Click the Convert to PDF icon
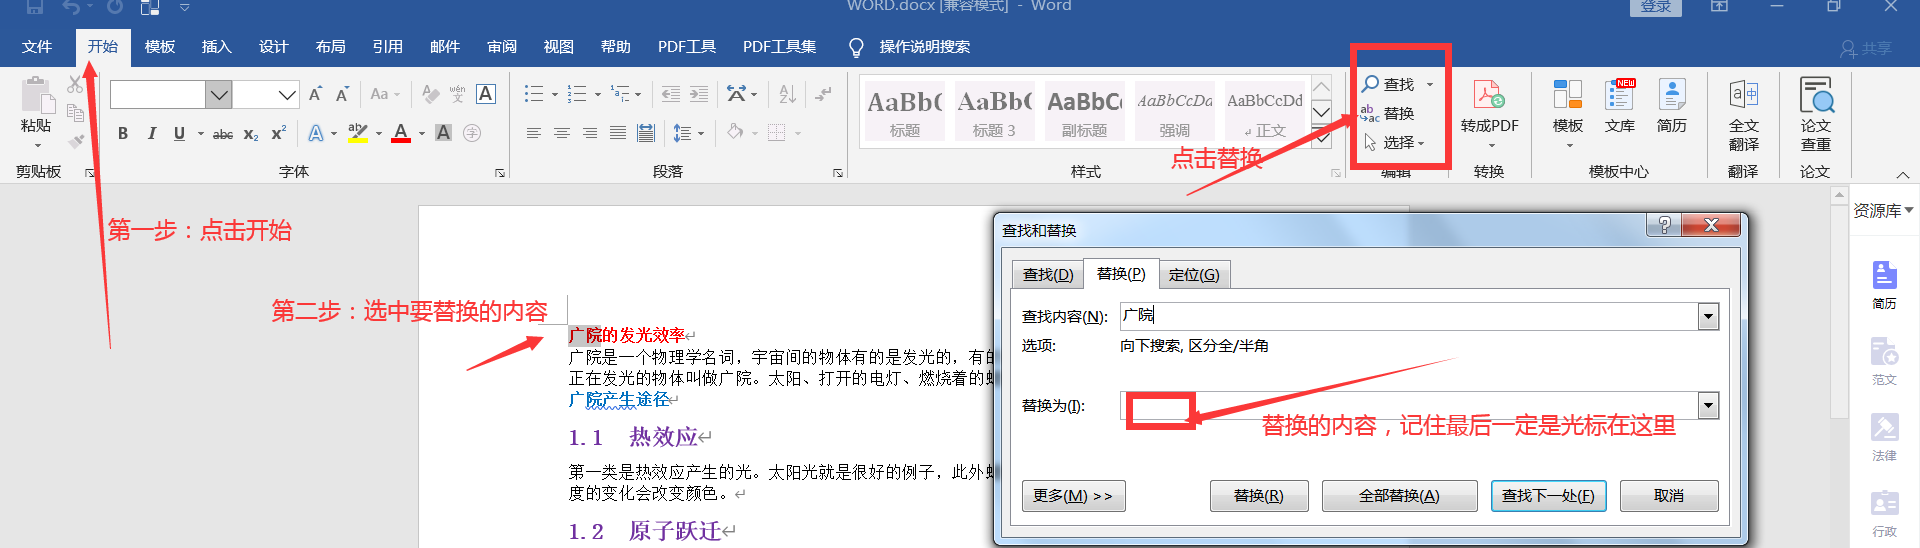Image resolution: width=1920 pixels, height=548 pixels. pyautogui.click(x=1489, y=96)
